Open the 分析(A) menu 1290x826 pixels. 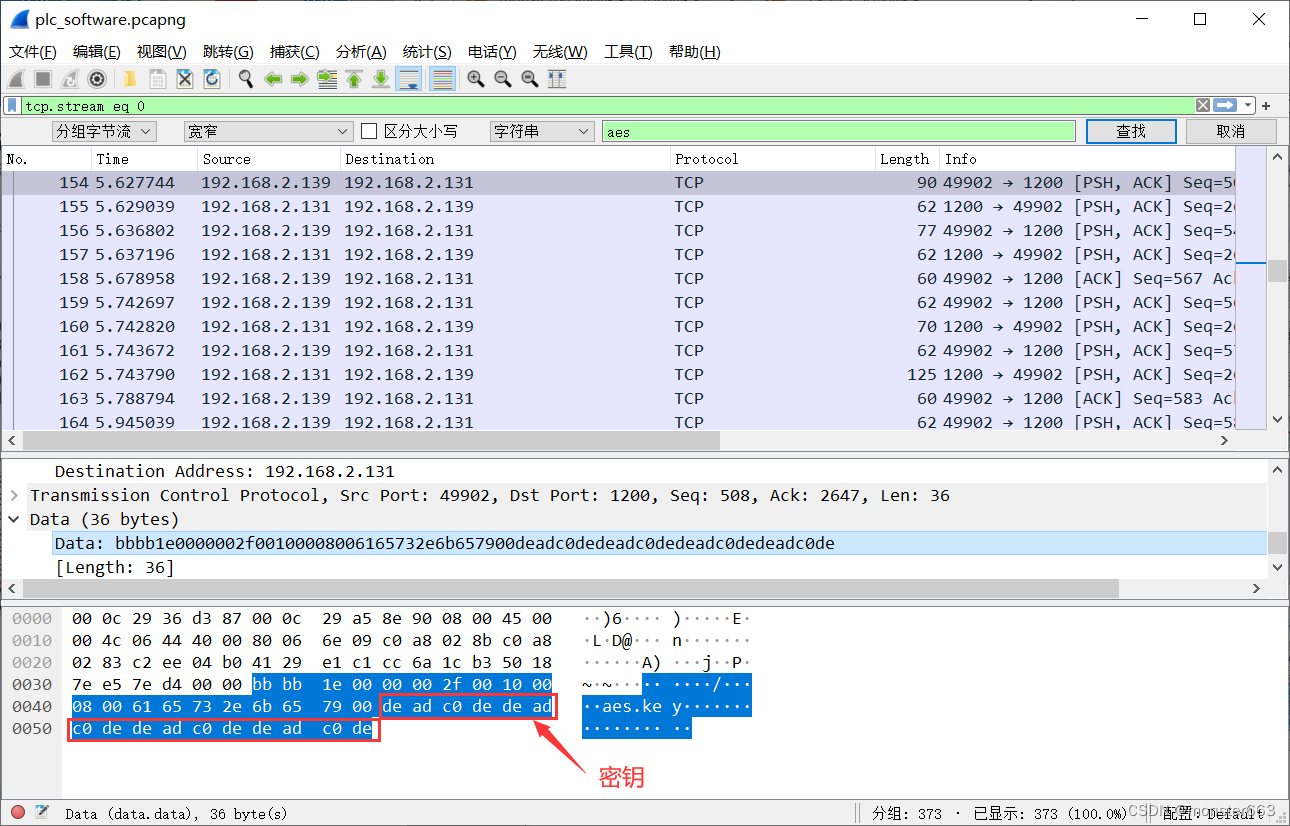pyautogui.click(x=361, y=52)
